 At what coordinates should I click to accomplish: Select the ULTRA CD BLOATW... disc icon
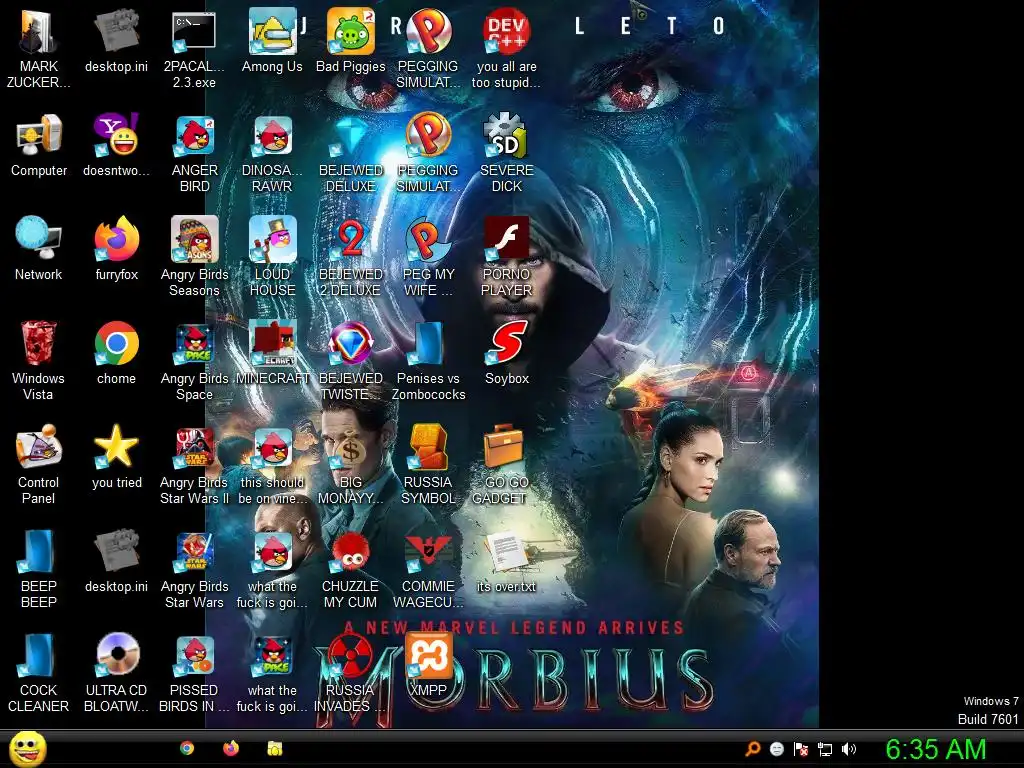coord(116,671)
